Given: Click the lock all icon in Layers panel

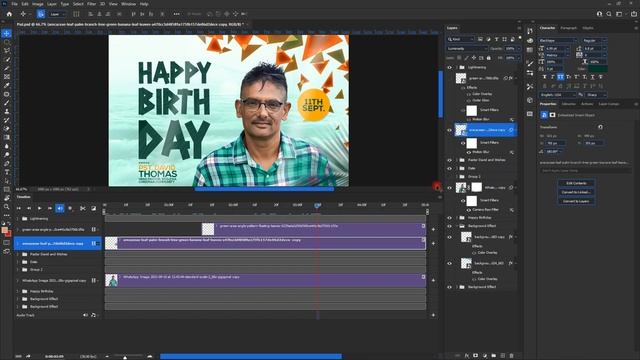Looking at the screenshot, I should (x=489, y=58).
